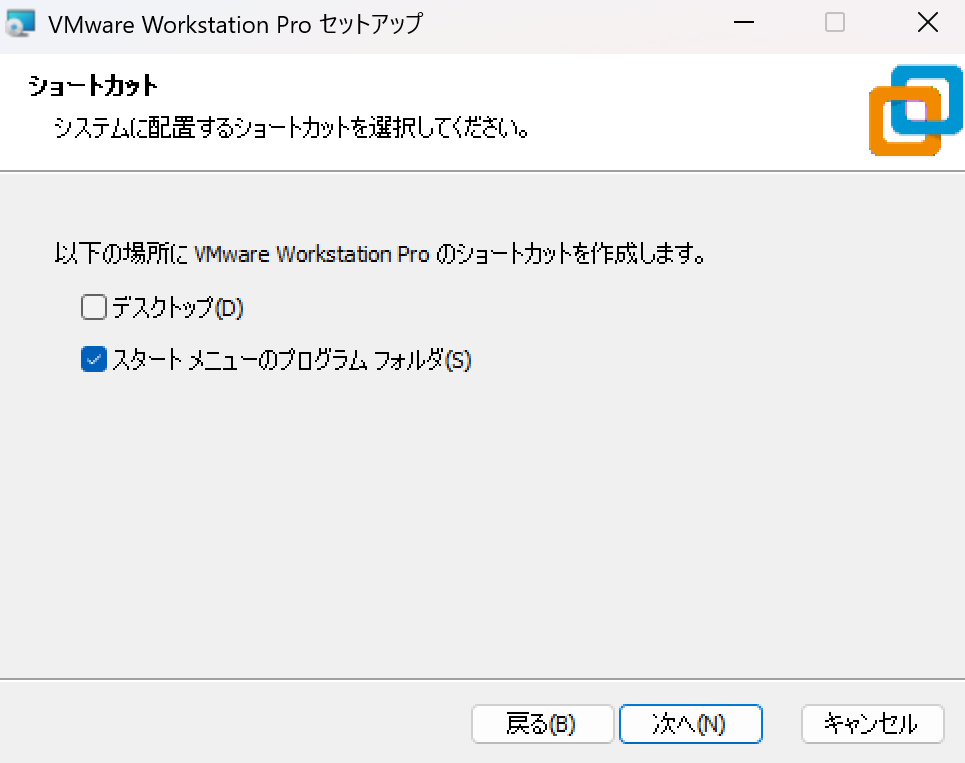Click the システムに配置するショートカットを選択してください text
This screenshot has height=763, width=965.
coord(292,128)
